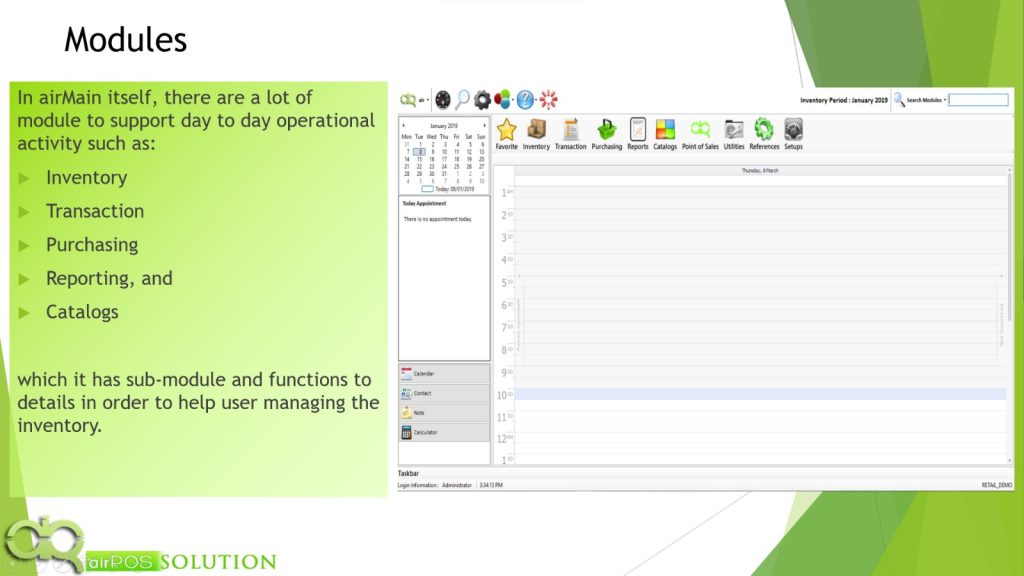Select January 31 in the mini calendar
The image size is (1024, 576).
(x=444, y=174)
